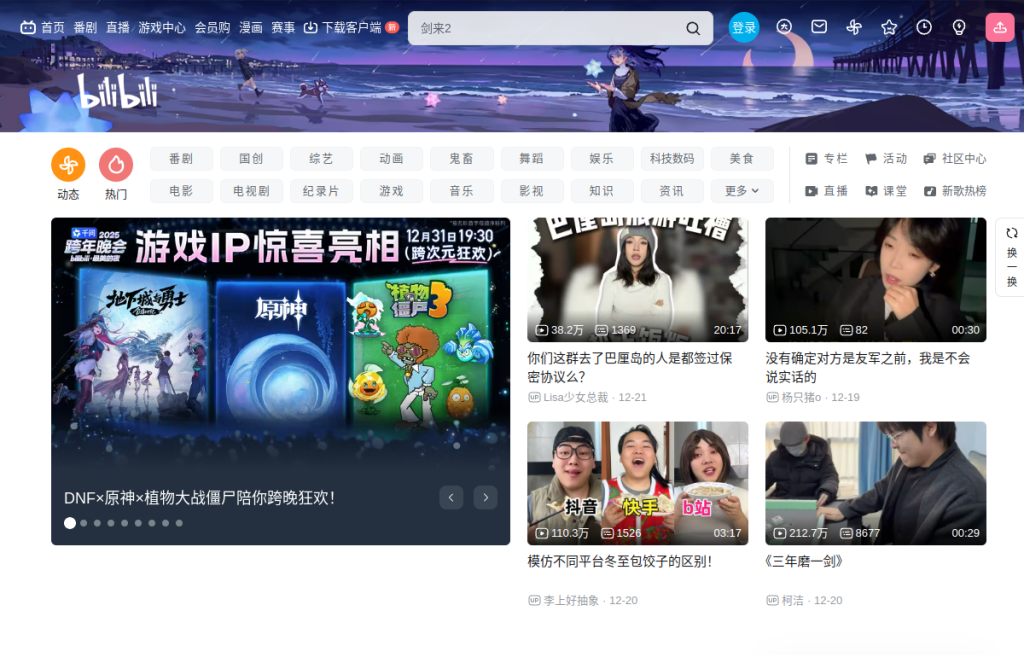Select the 舞蹈 category chip
The height and width of the screenshot is (655, 1024).
tap(532, 159)
